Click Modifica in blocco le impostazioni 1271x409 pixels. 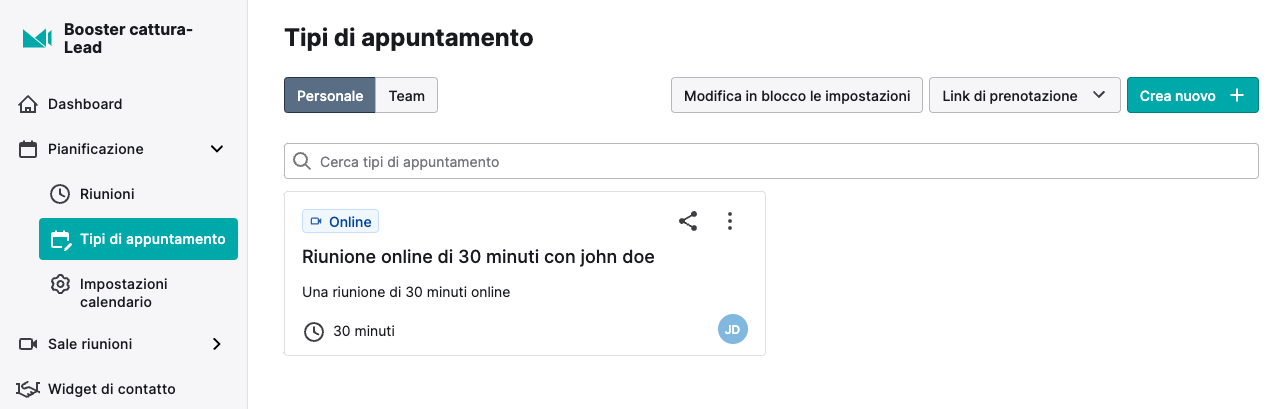(x=796, y=96)
